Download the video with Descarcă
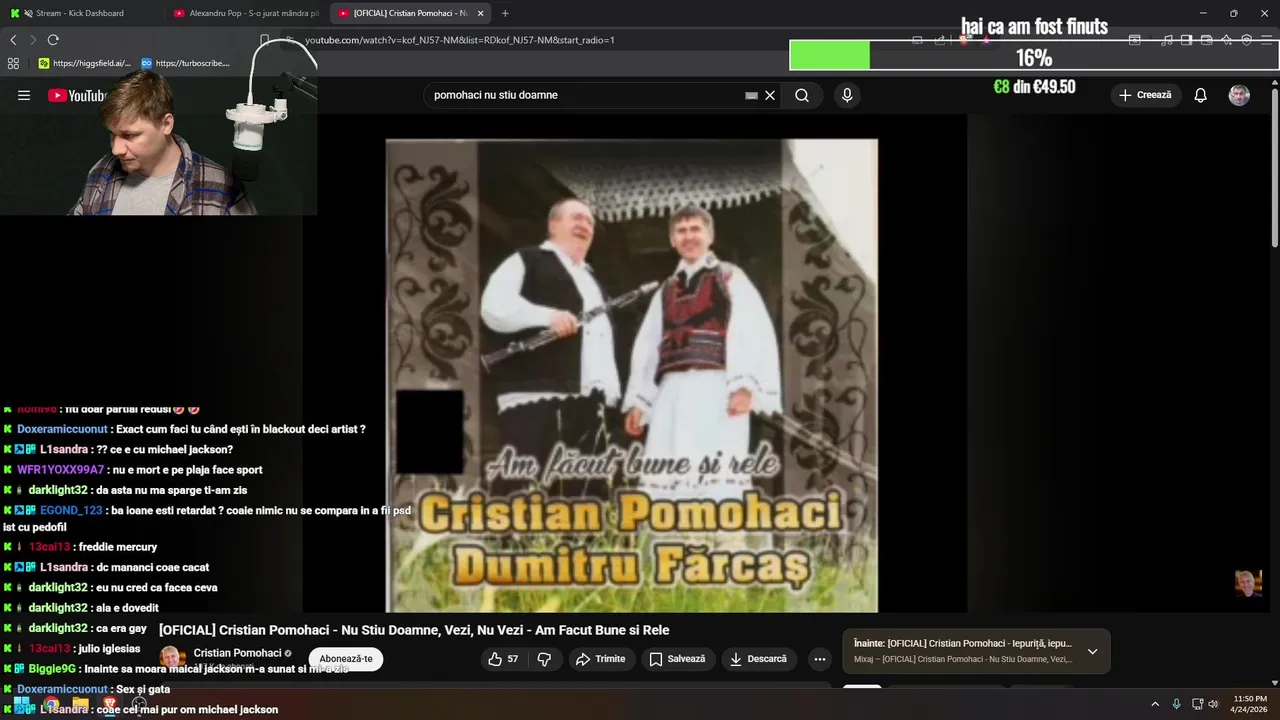This screenshot has width=1280, height=720. (x=759, y=659)
